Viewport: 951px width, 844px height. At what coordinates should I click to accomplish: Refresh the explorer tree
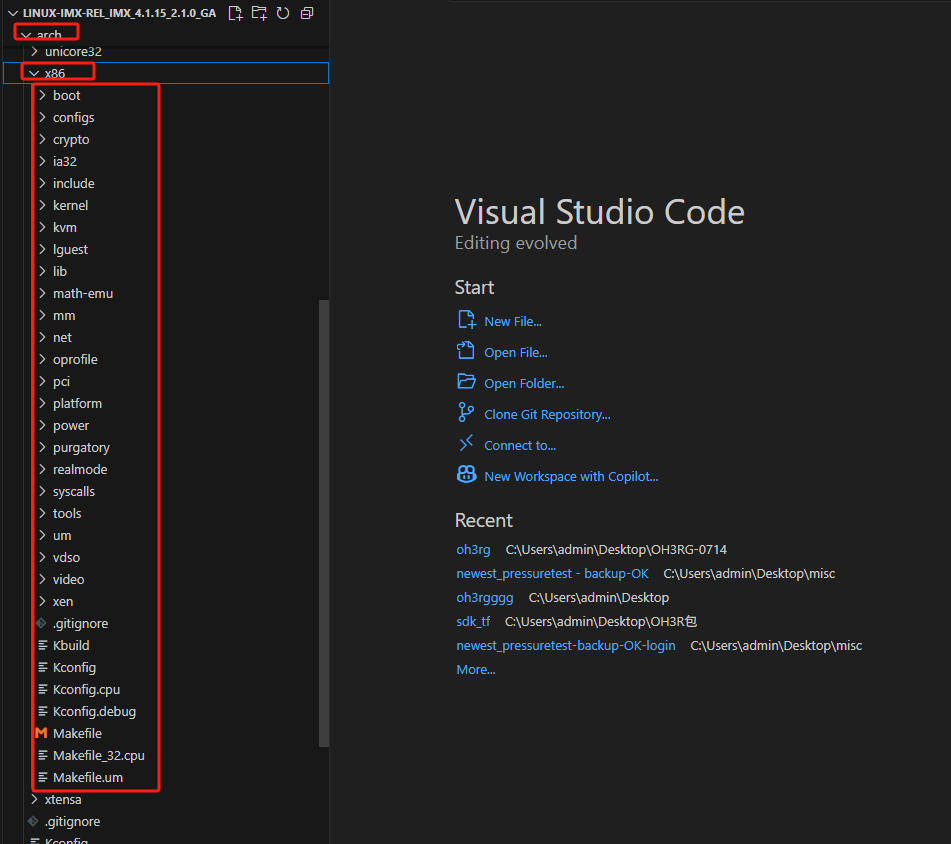click(x=283, y=13)
